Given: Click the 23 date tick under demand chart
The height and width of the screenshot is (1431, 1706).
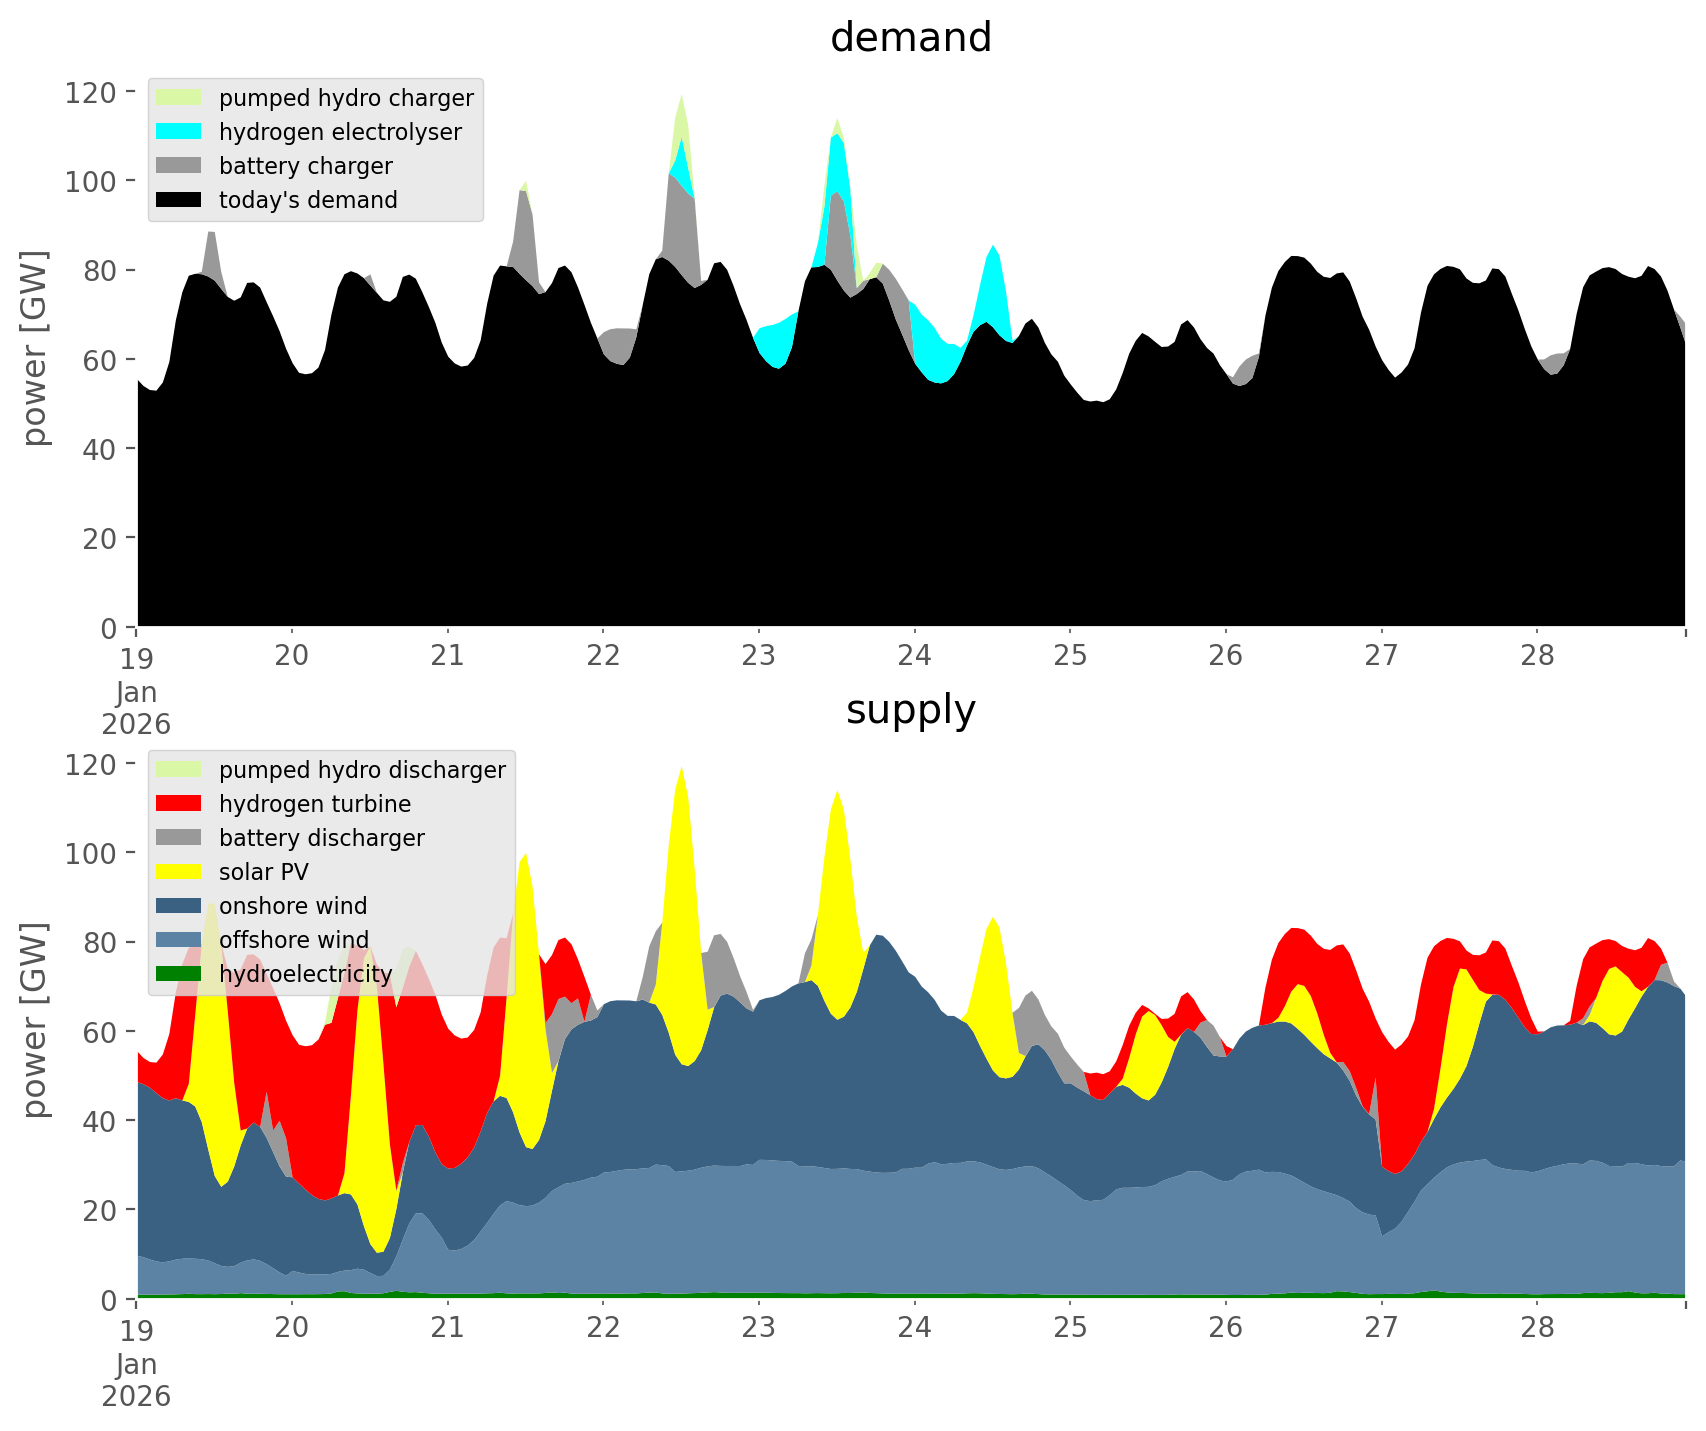Looking at the screenshot, I should pyautogui.click(x=759, y=656).
